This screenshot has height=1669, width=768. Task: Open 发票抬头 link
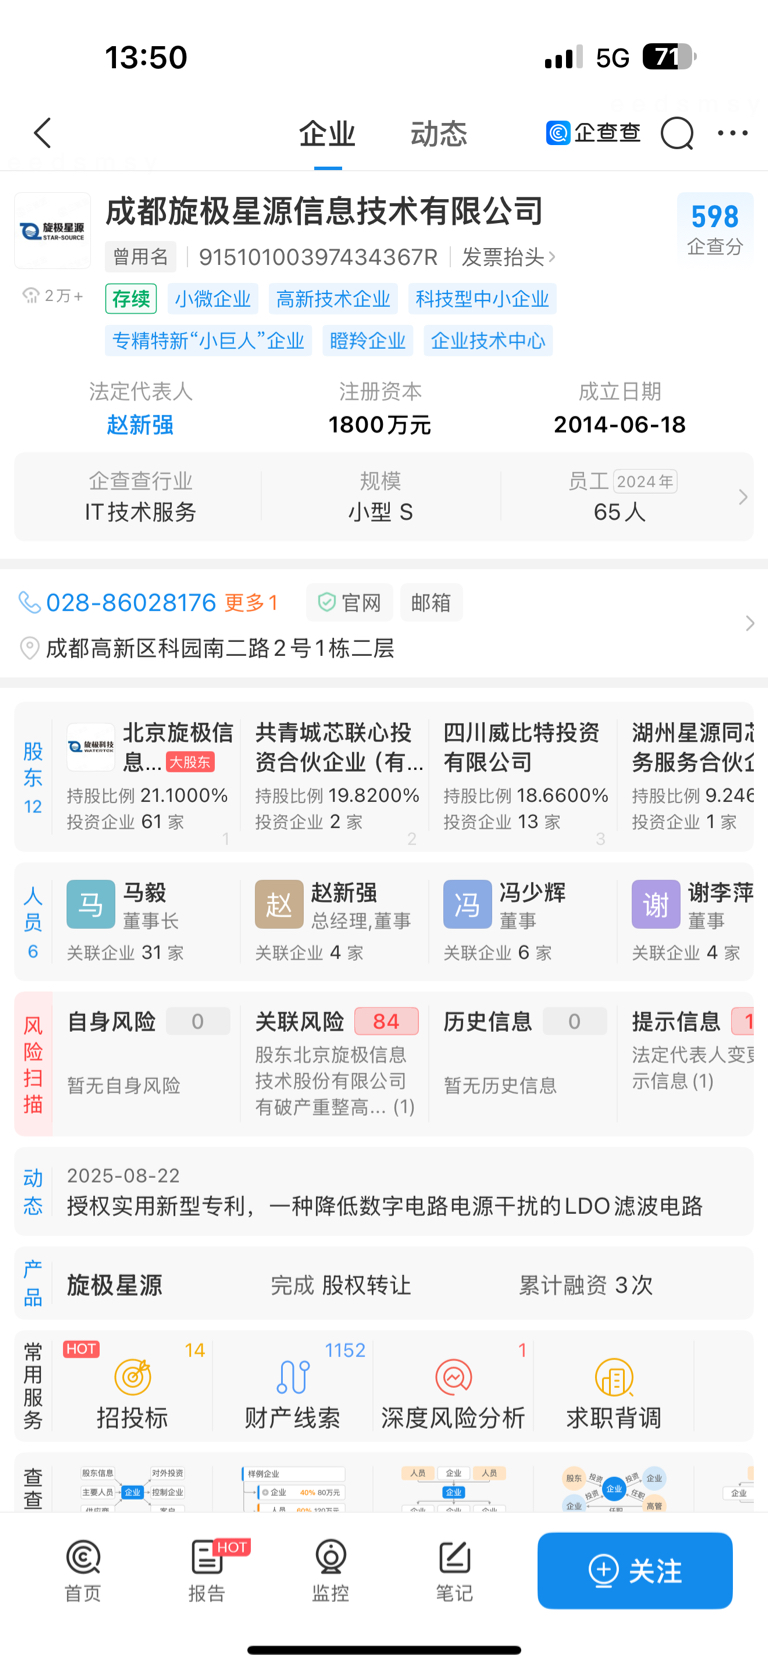click(x=508, y=257)
